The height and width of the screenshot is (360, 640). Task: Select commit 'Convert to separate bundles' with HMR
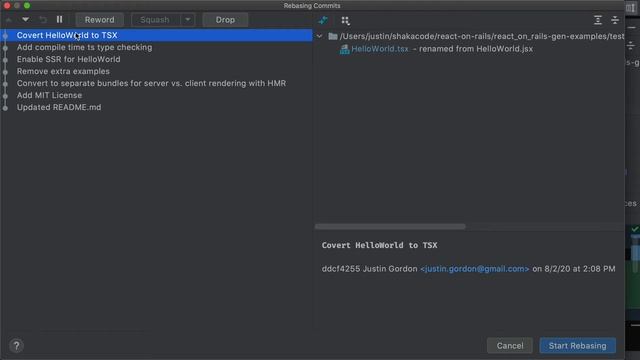[x=156, y=83]
